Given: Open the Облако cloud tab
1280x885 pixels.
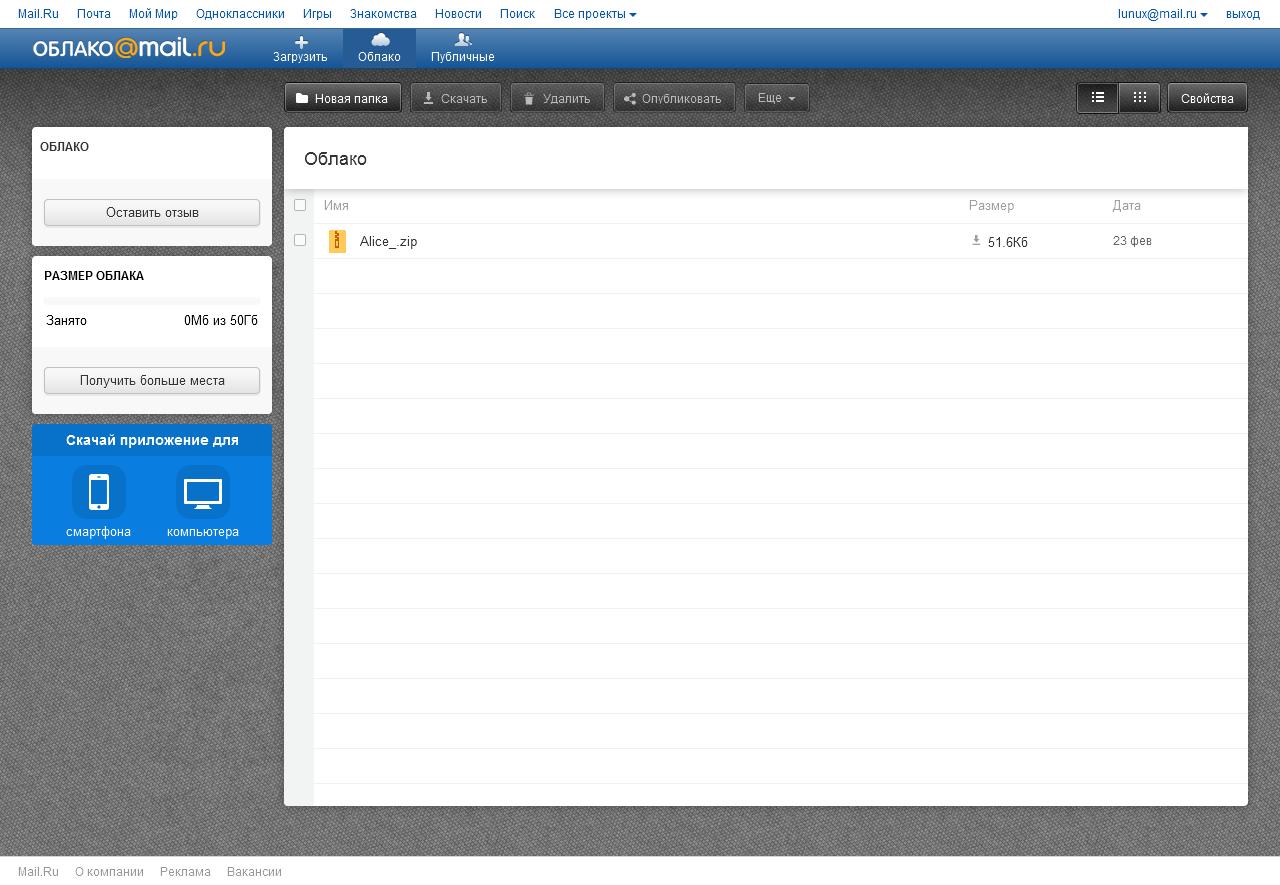Looking at the screenshot, I should 379,48.
